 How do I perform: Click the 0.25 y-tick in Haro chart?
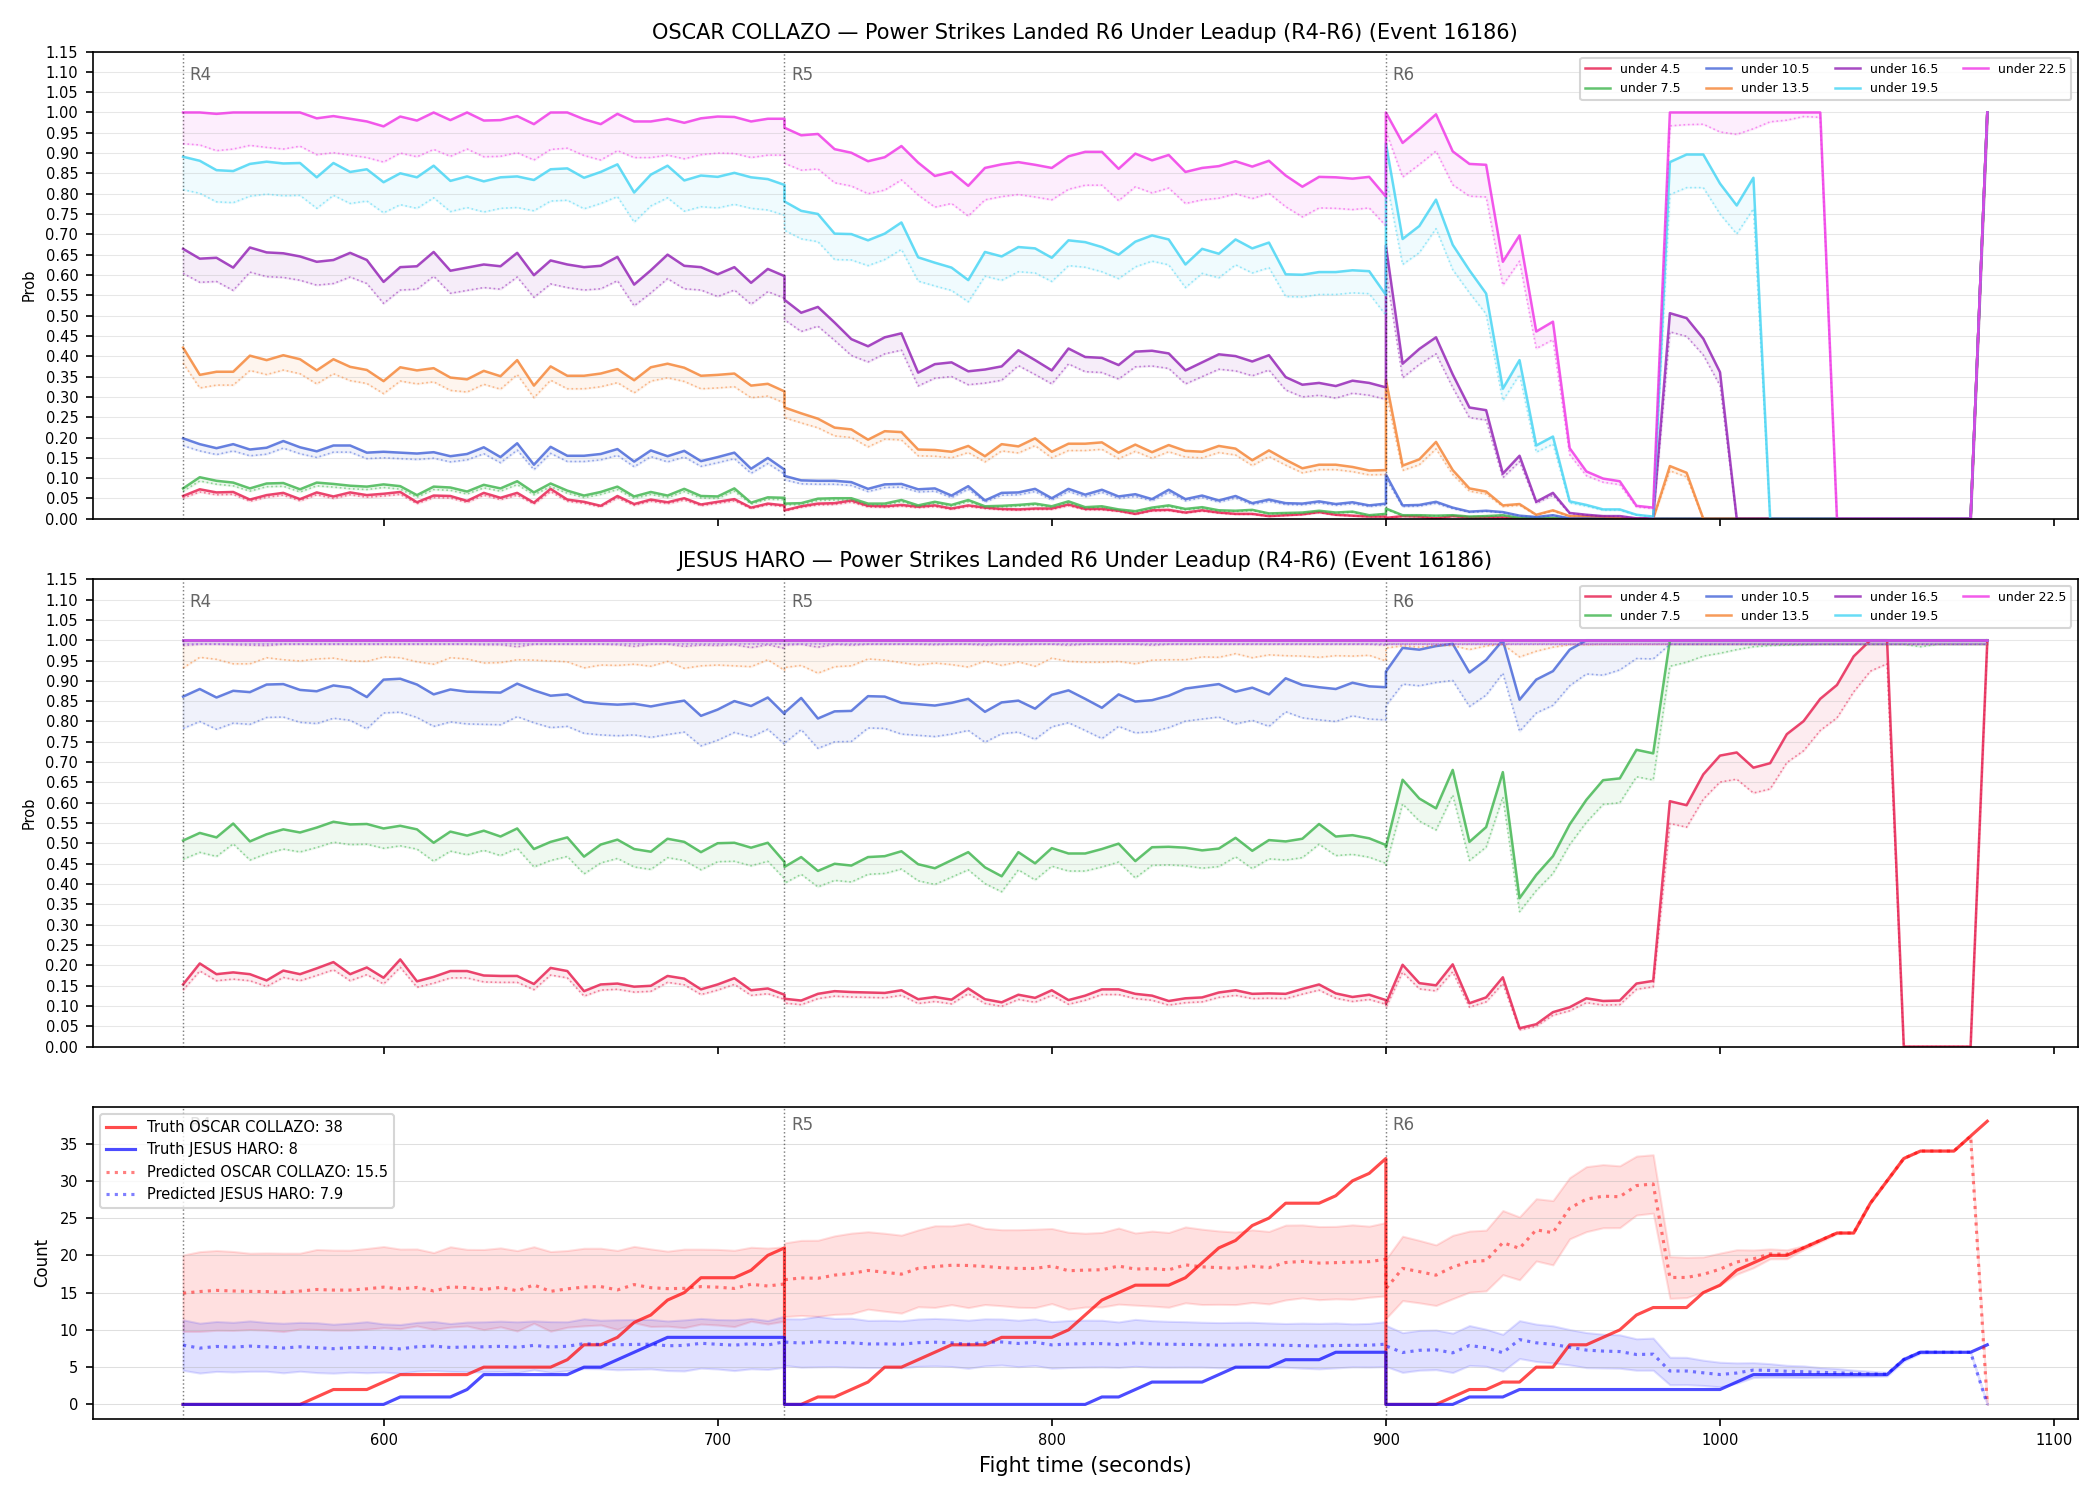(62, 945)
